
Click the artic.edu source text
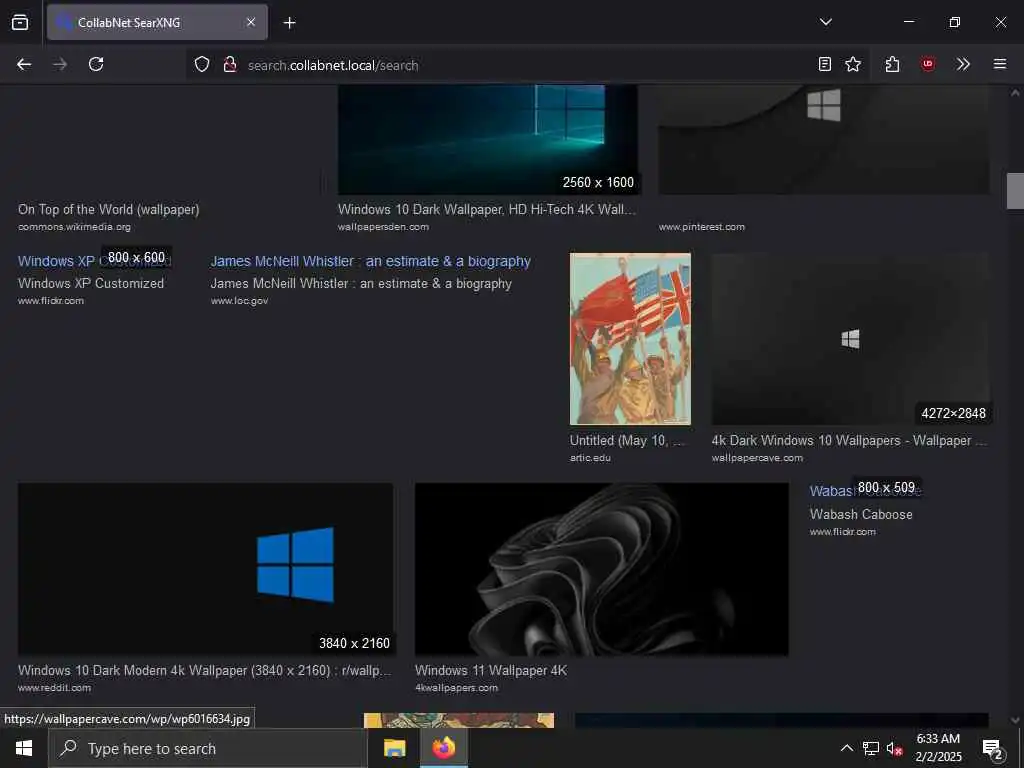coord(590,458)
